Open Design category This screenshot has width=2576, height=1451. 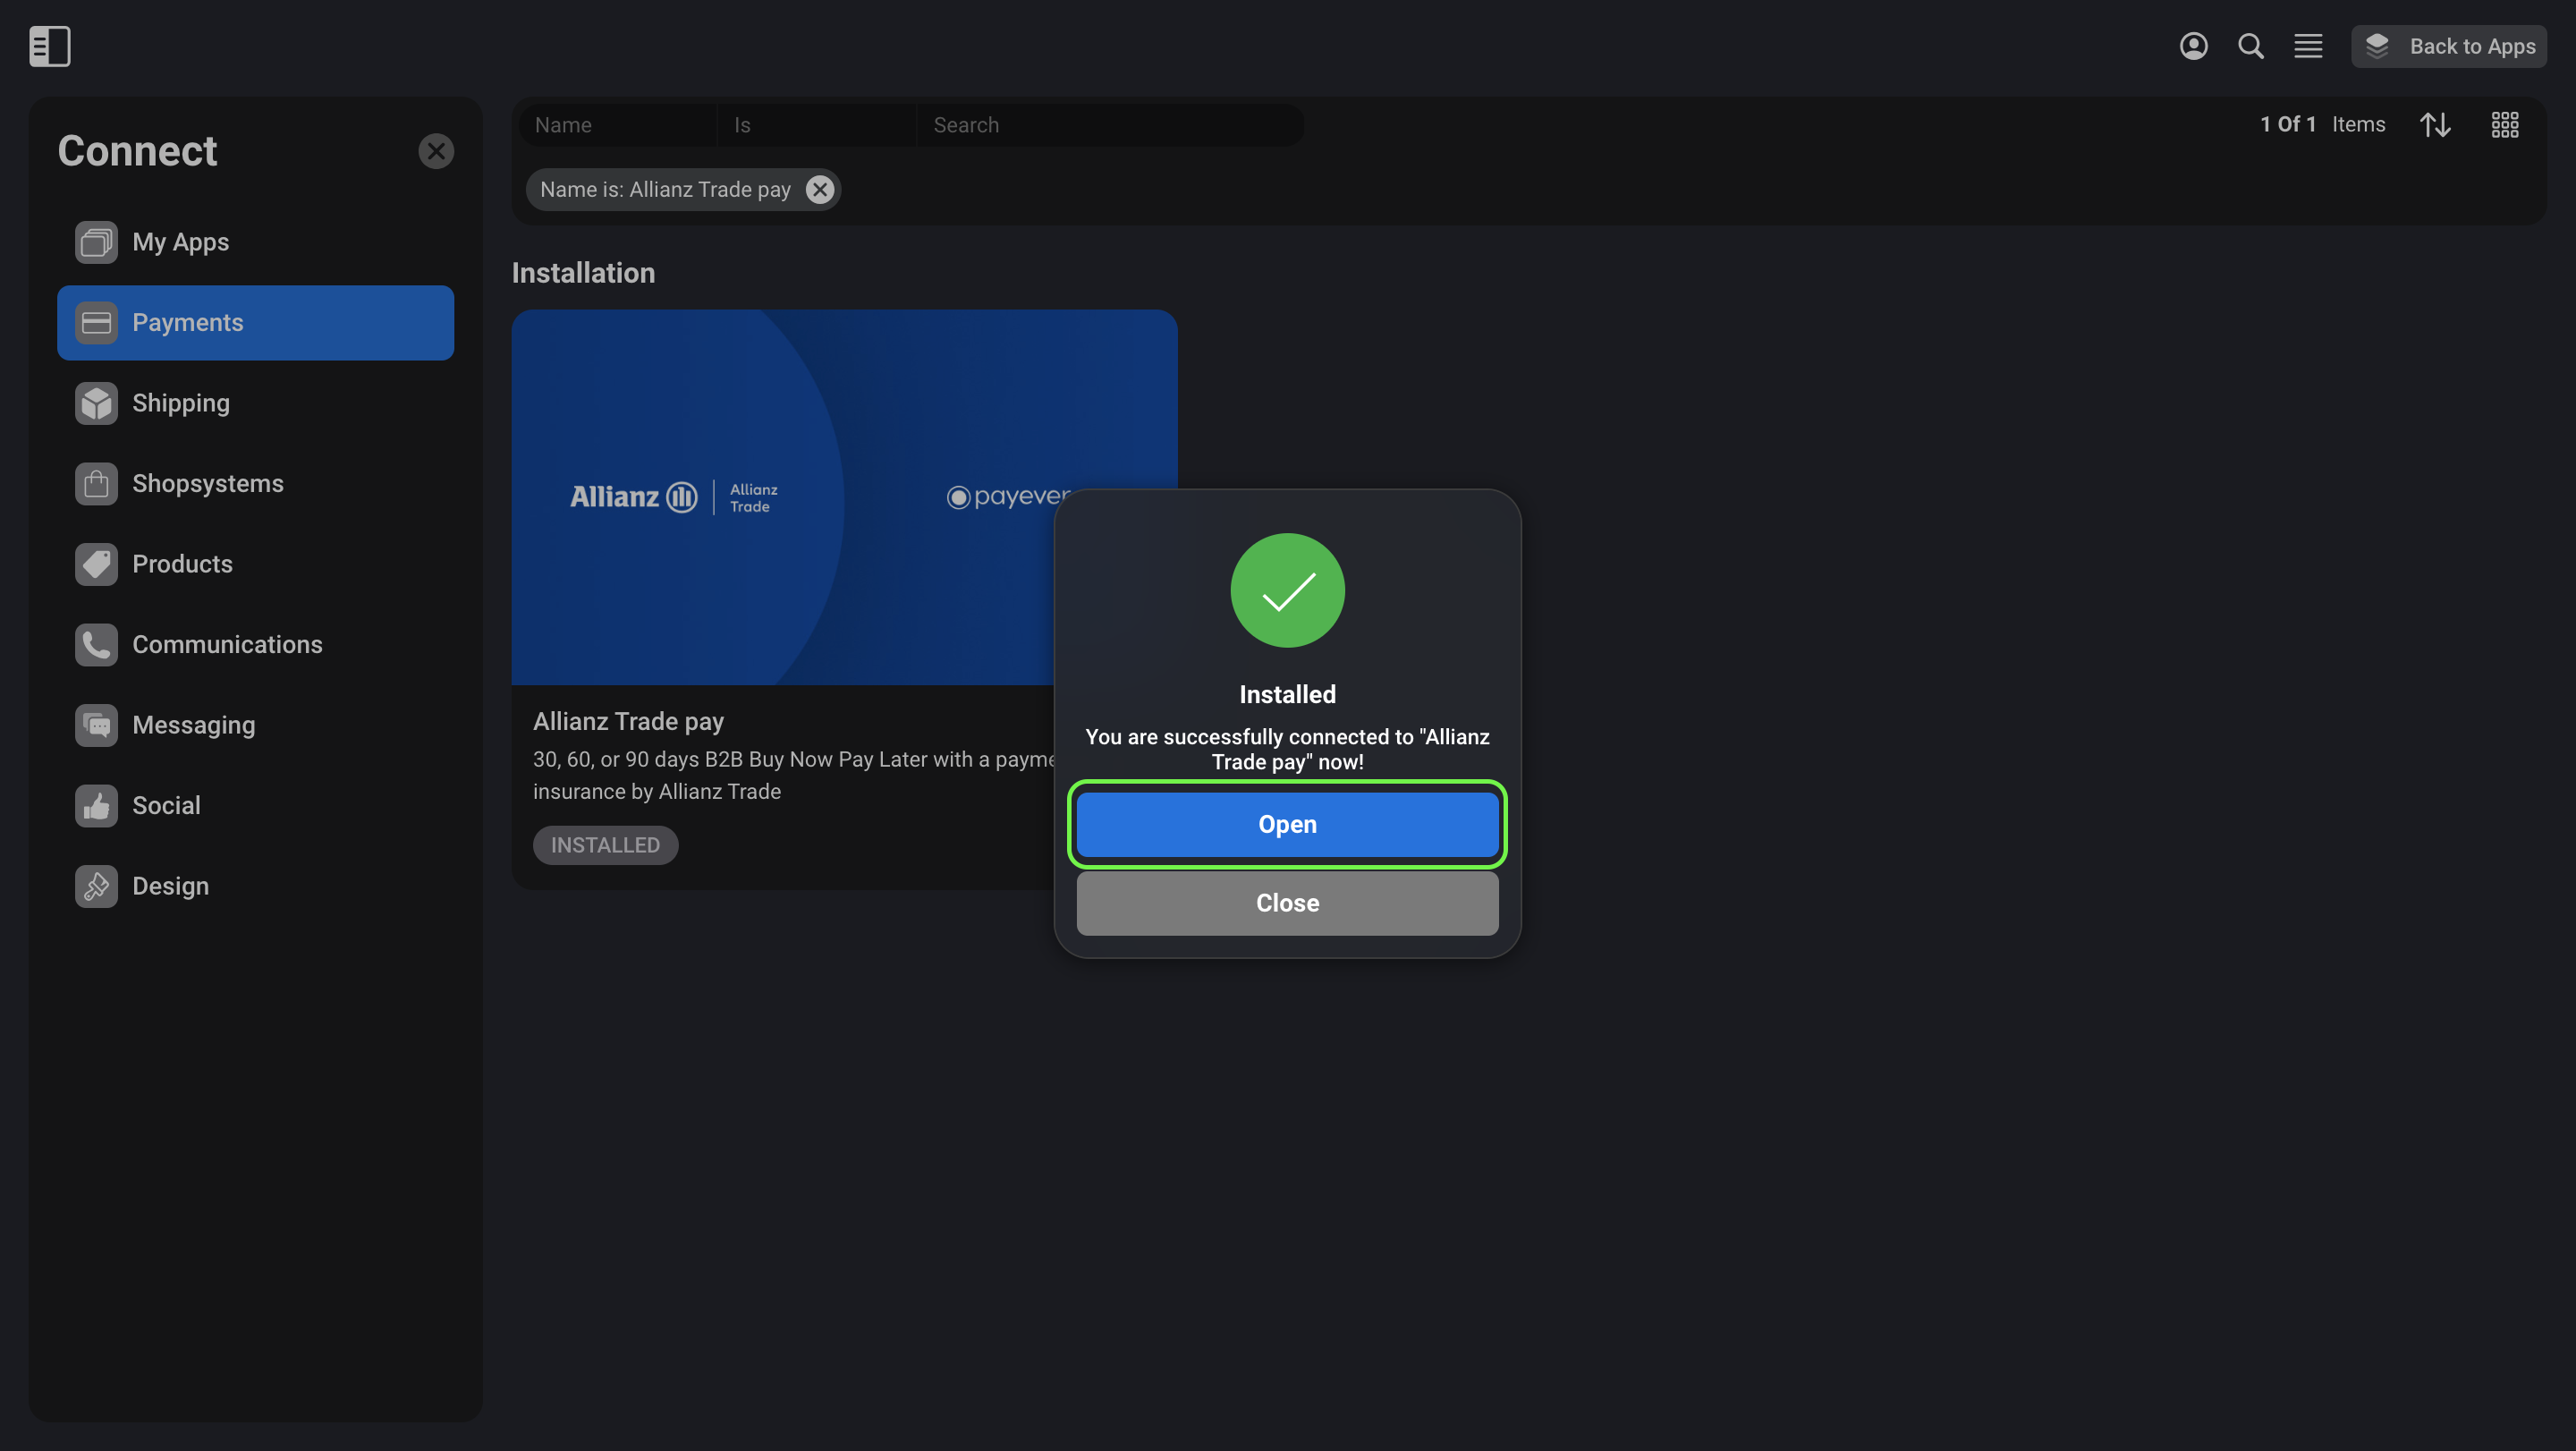[255, 886]
